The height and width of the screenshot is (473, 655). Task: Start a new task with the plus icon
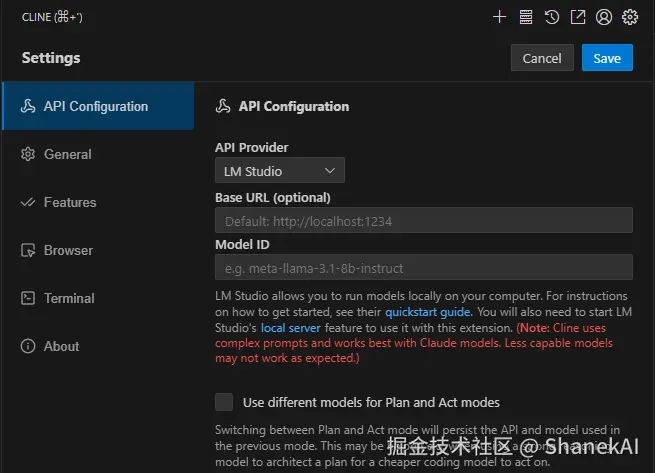coord(499,17)
